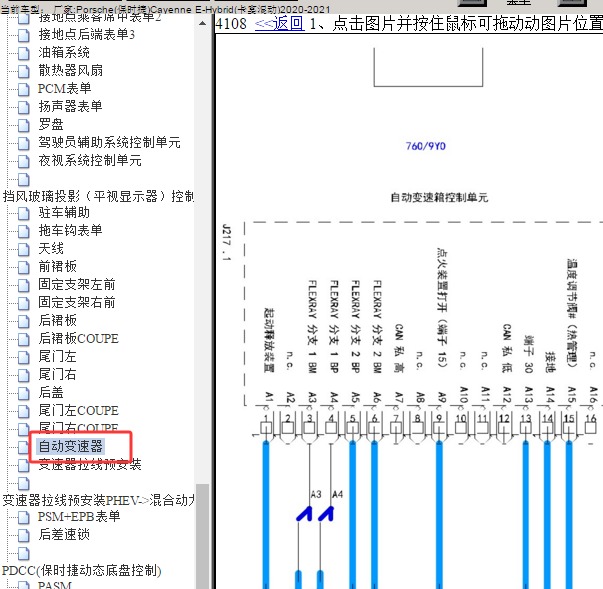The image size is (603, 589).
Task: Open the 后差速锁 entry
Action: [64, 534]
